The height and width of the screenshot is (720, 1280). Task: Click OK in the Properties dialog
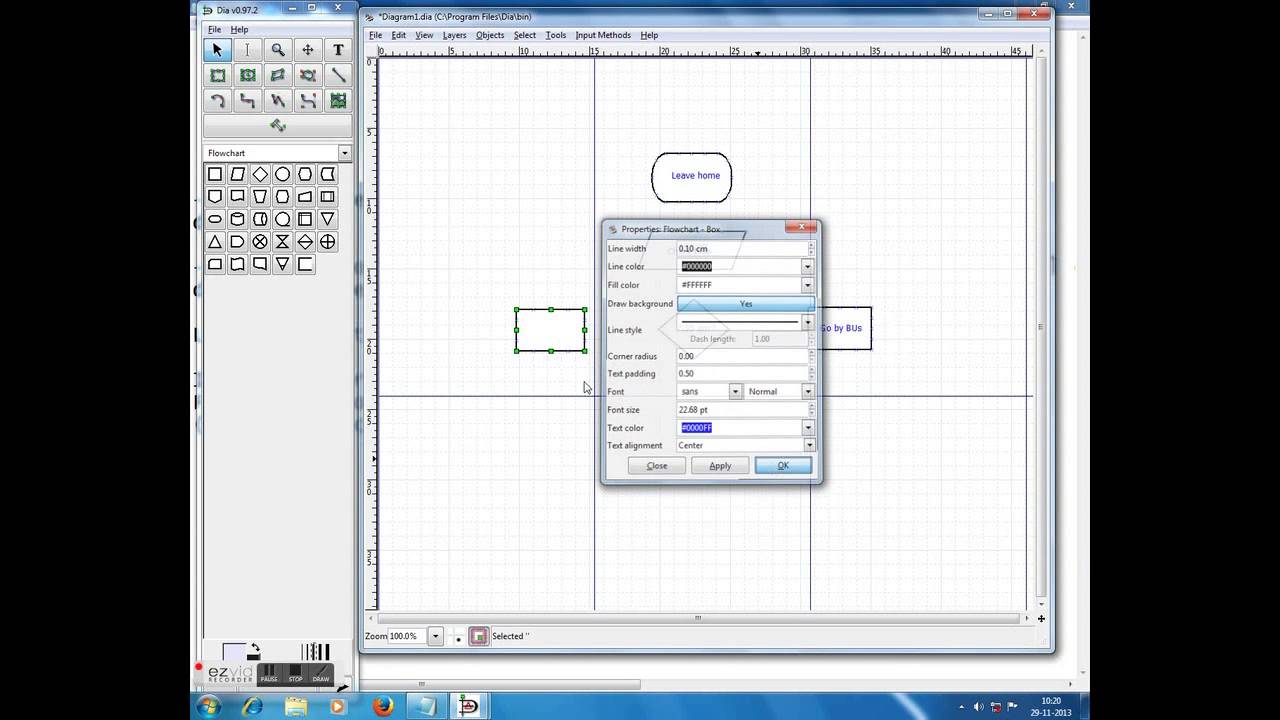(x=783, y=466)
